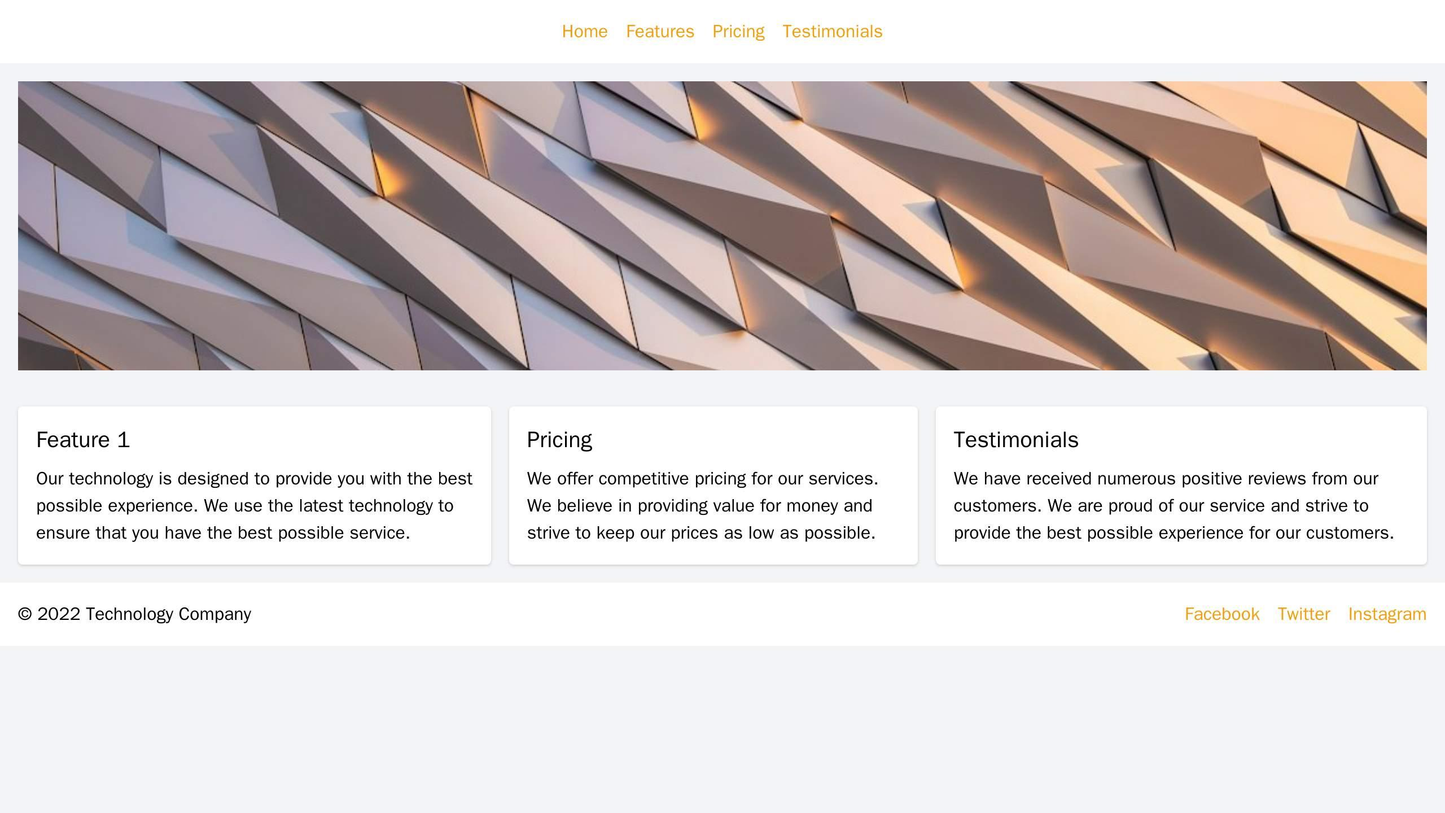Open the Testimonials navigation link
Viewport: 1445px width, 813px height.
click(x=830, y=31)
